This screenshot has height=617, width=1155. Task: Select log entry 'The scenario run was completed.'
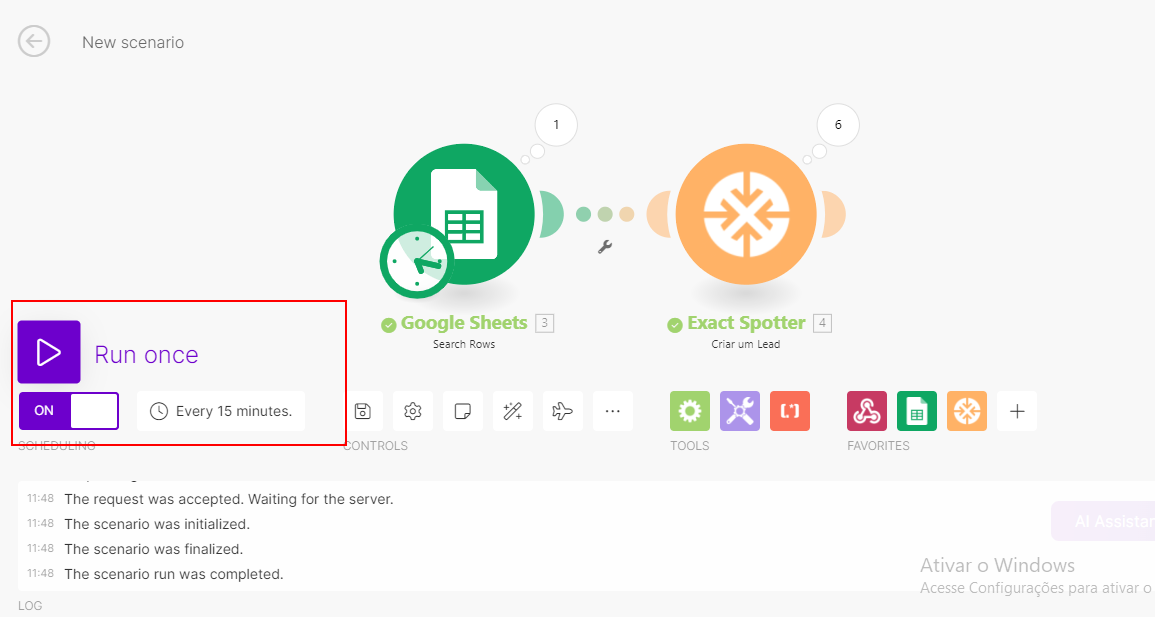tap(174, 574)
